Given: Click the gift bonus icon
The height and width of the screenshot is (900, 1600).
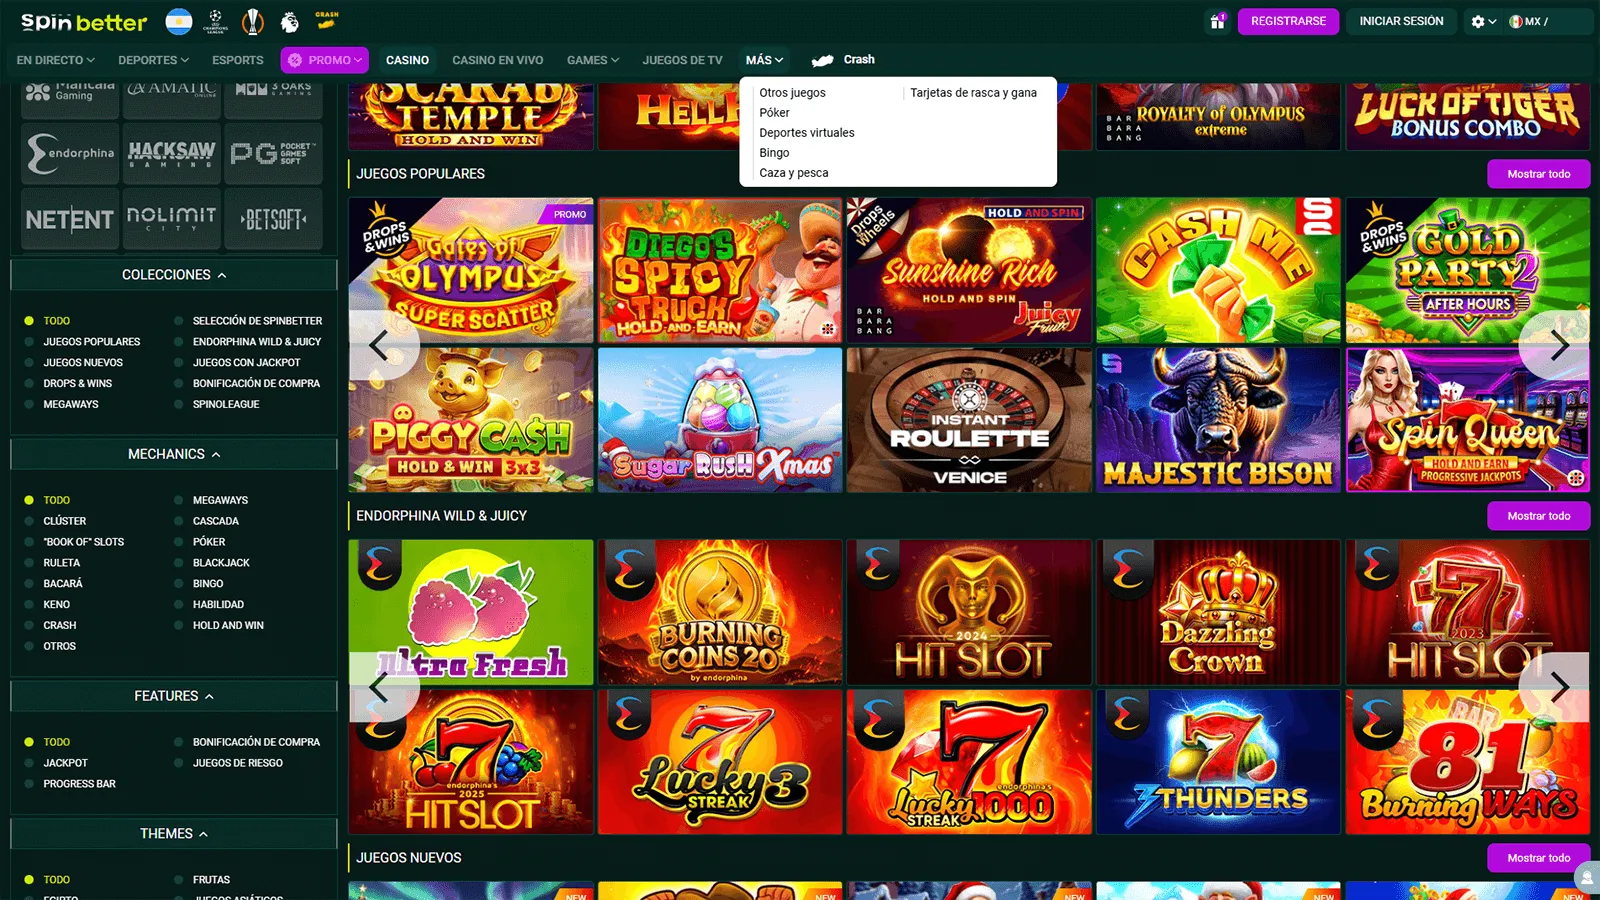Looking at the screenshot, I should pos(1217,21).
